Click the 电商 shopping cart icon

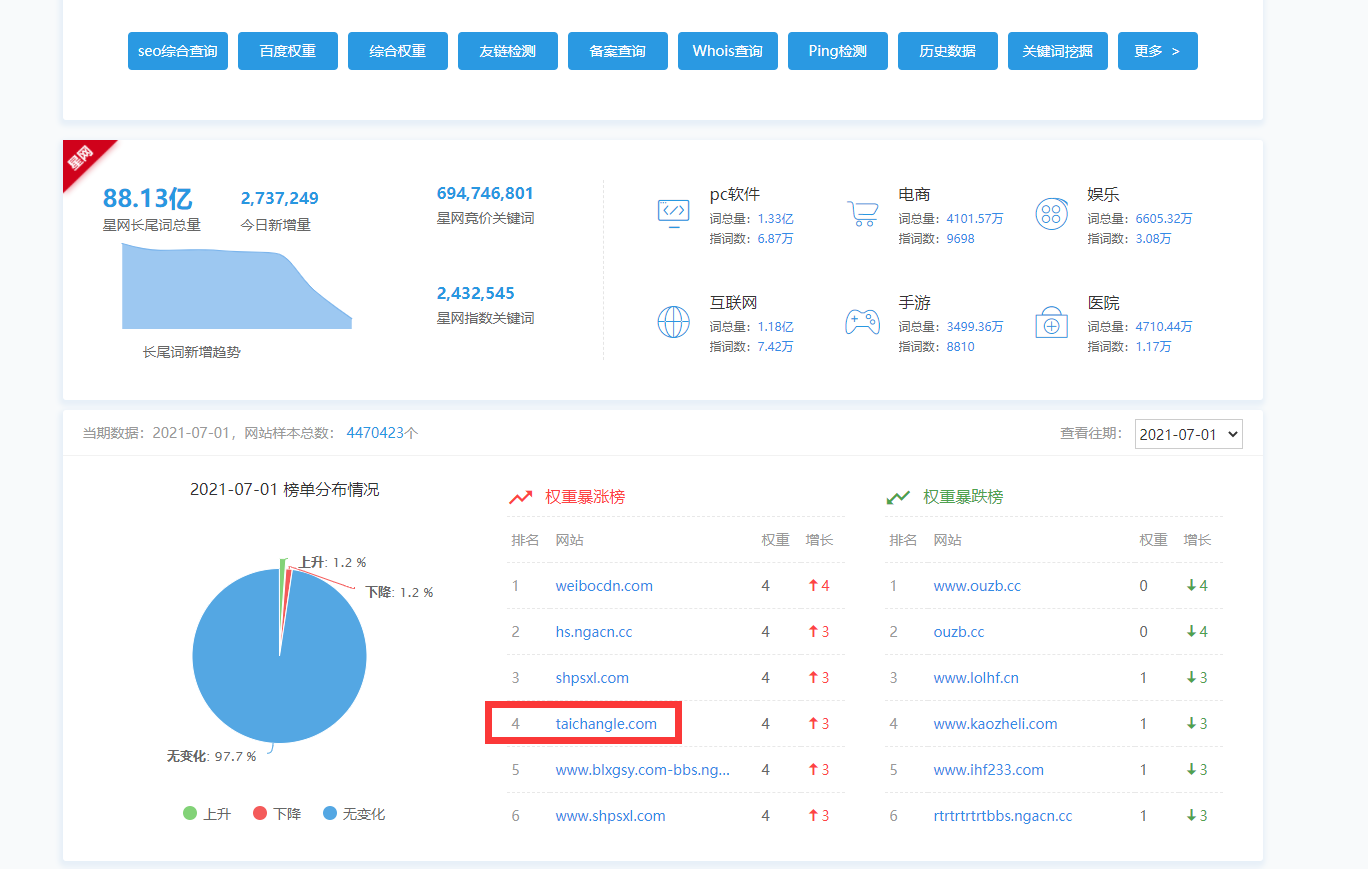click(x=862, y=214)
